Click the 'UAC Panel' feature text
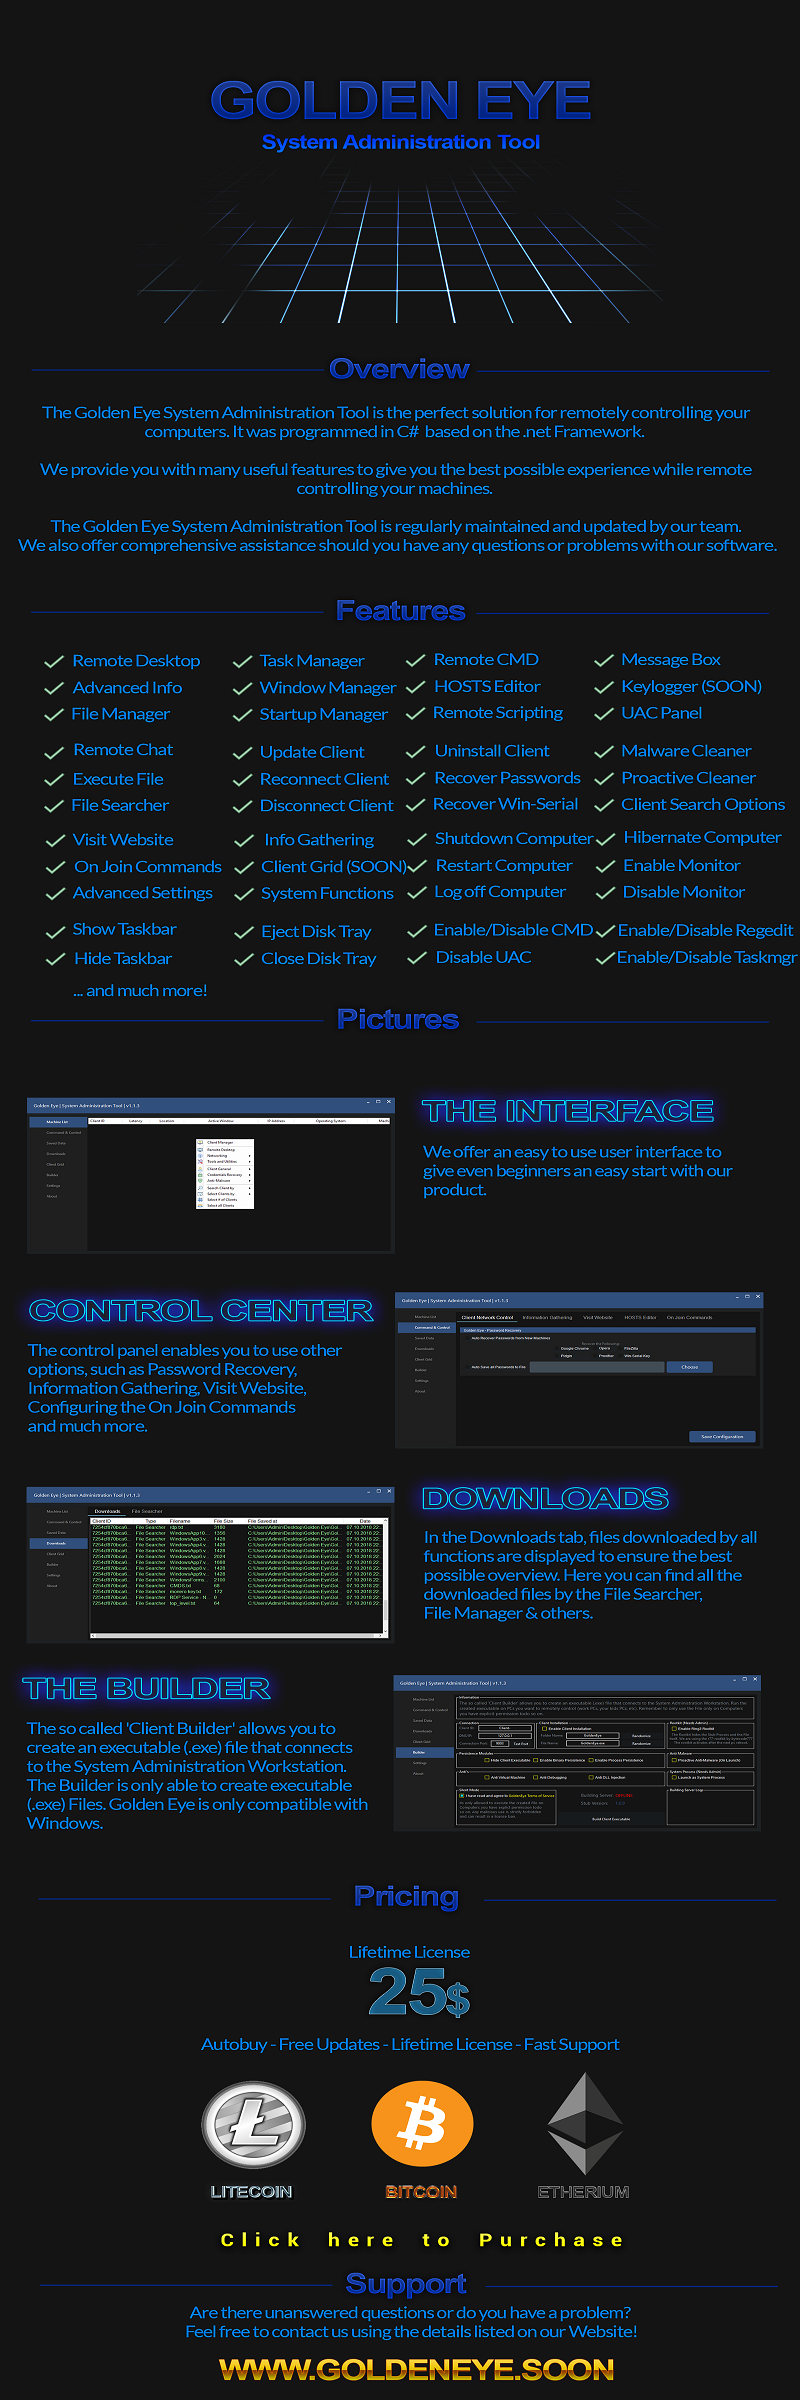 coord(662,713)
